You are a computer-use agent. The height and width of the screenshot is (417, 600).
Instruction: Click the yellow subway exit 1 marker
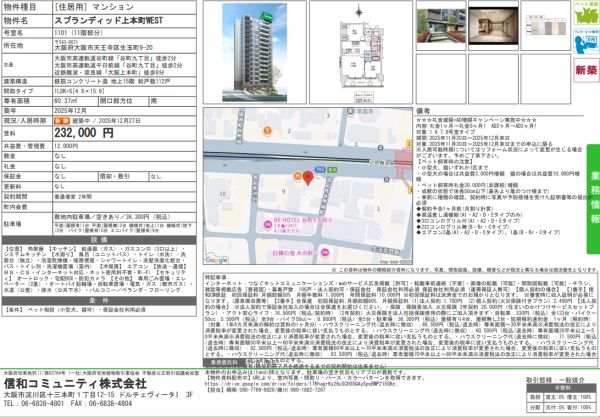[409, 143]
